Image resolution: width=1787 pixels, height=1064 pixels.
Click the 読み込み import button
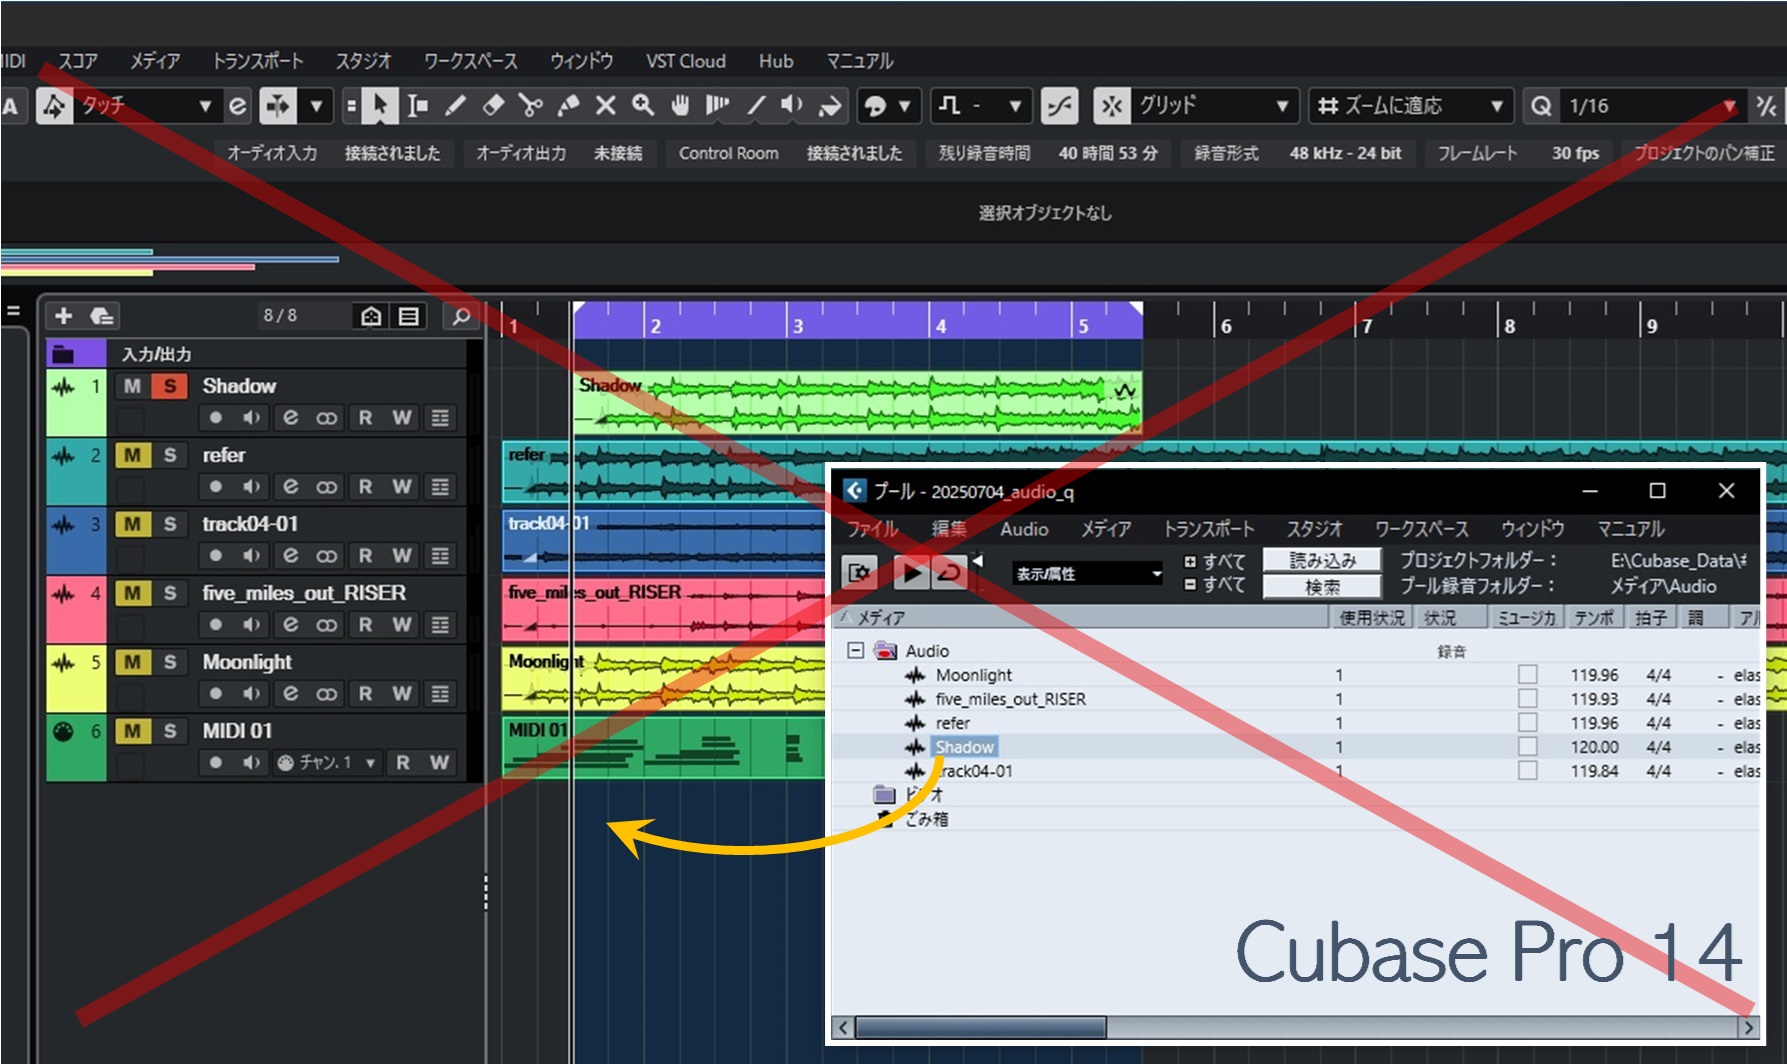(1322, 560)
